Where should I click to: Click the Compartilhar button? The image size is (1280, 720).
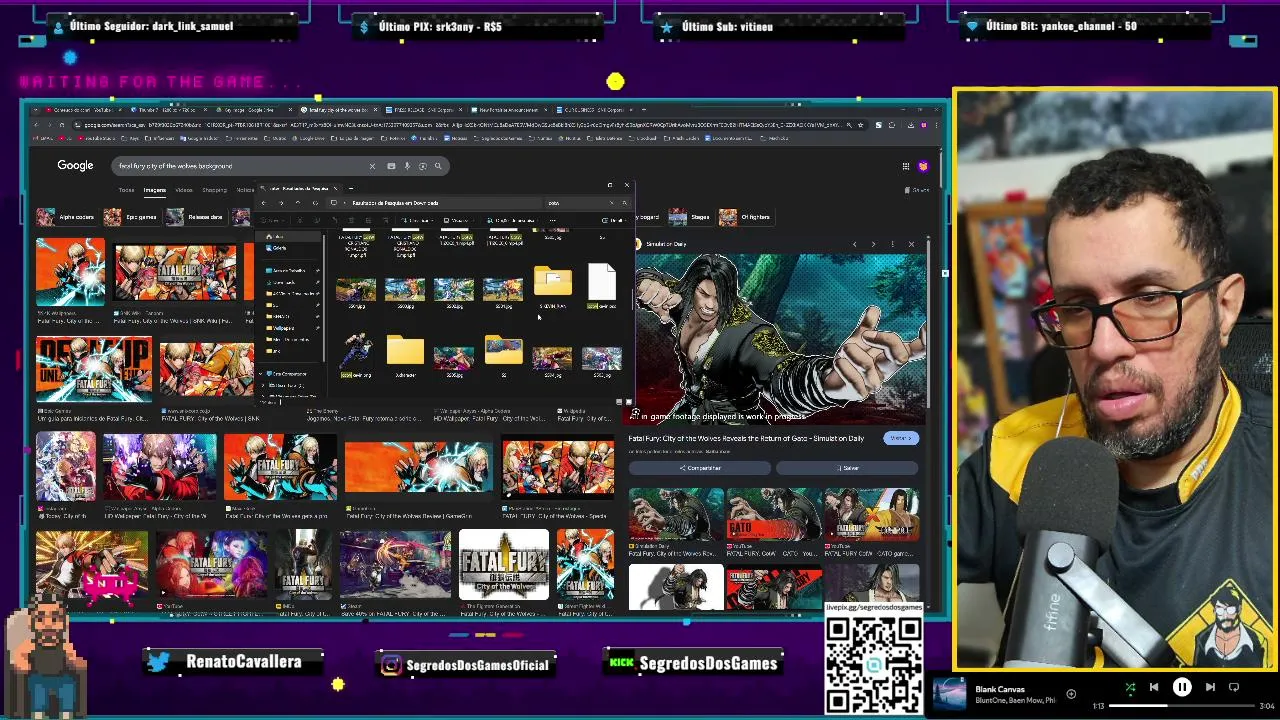pyautogui.click(x=700, y=468)
